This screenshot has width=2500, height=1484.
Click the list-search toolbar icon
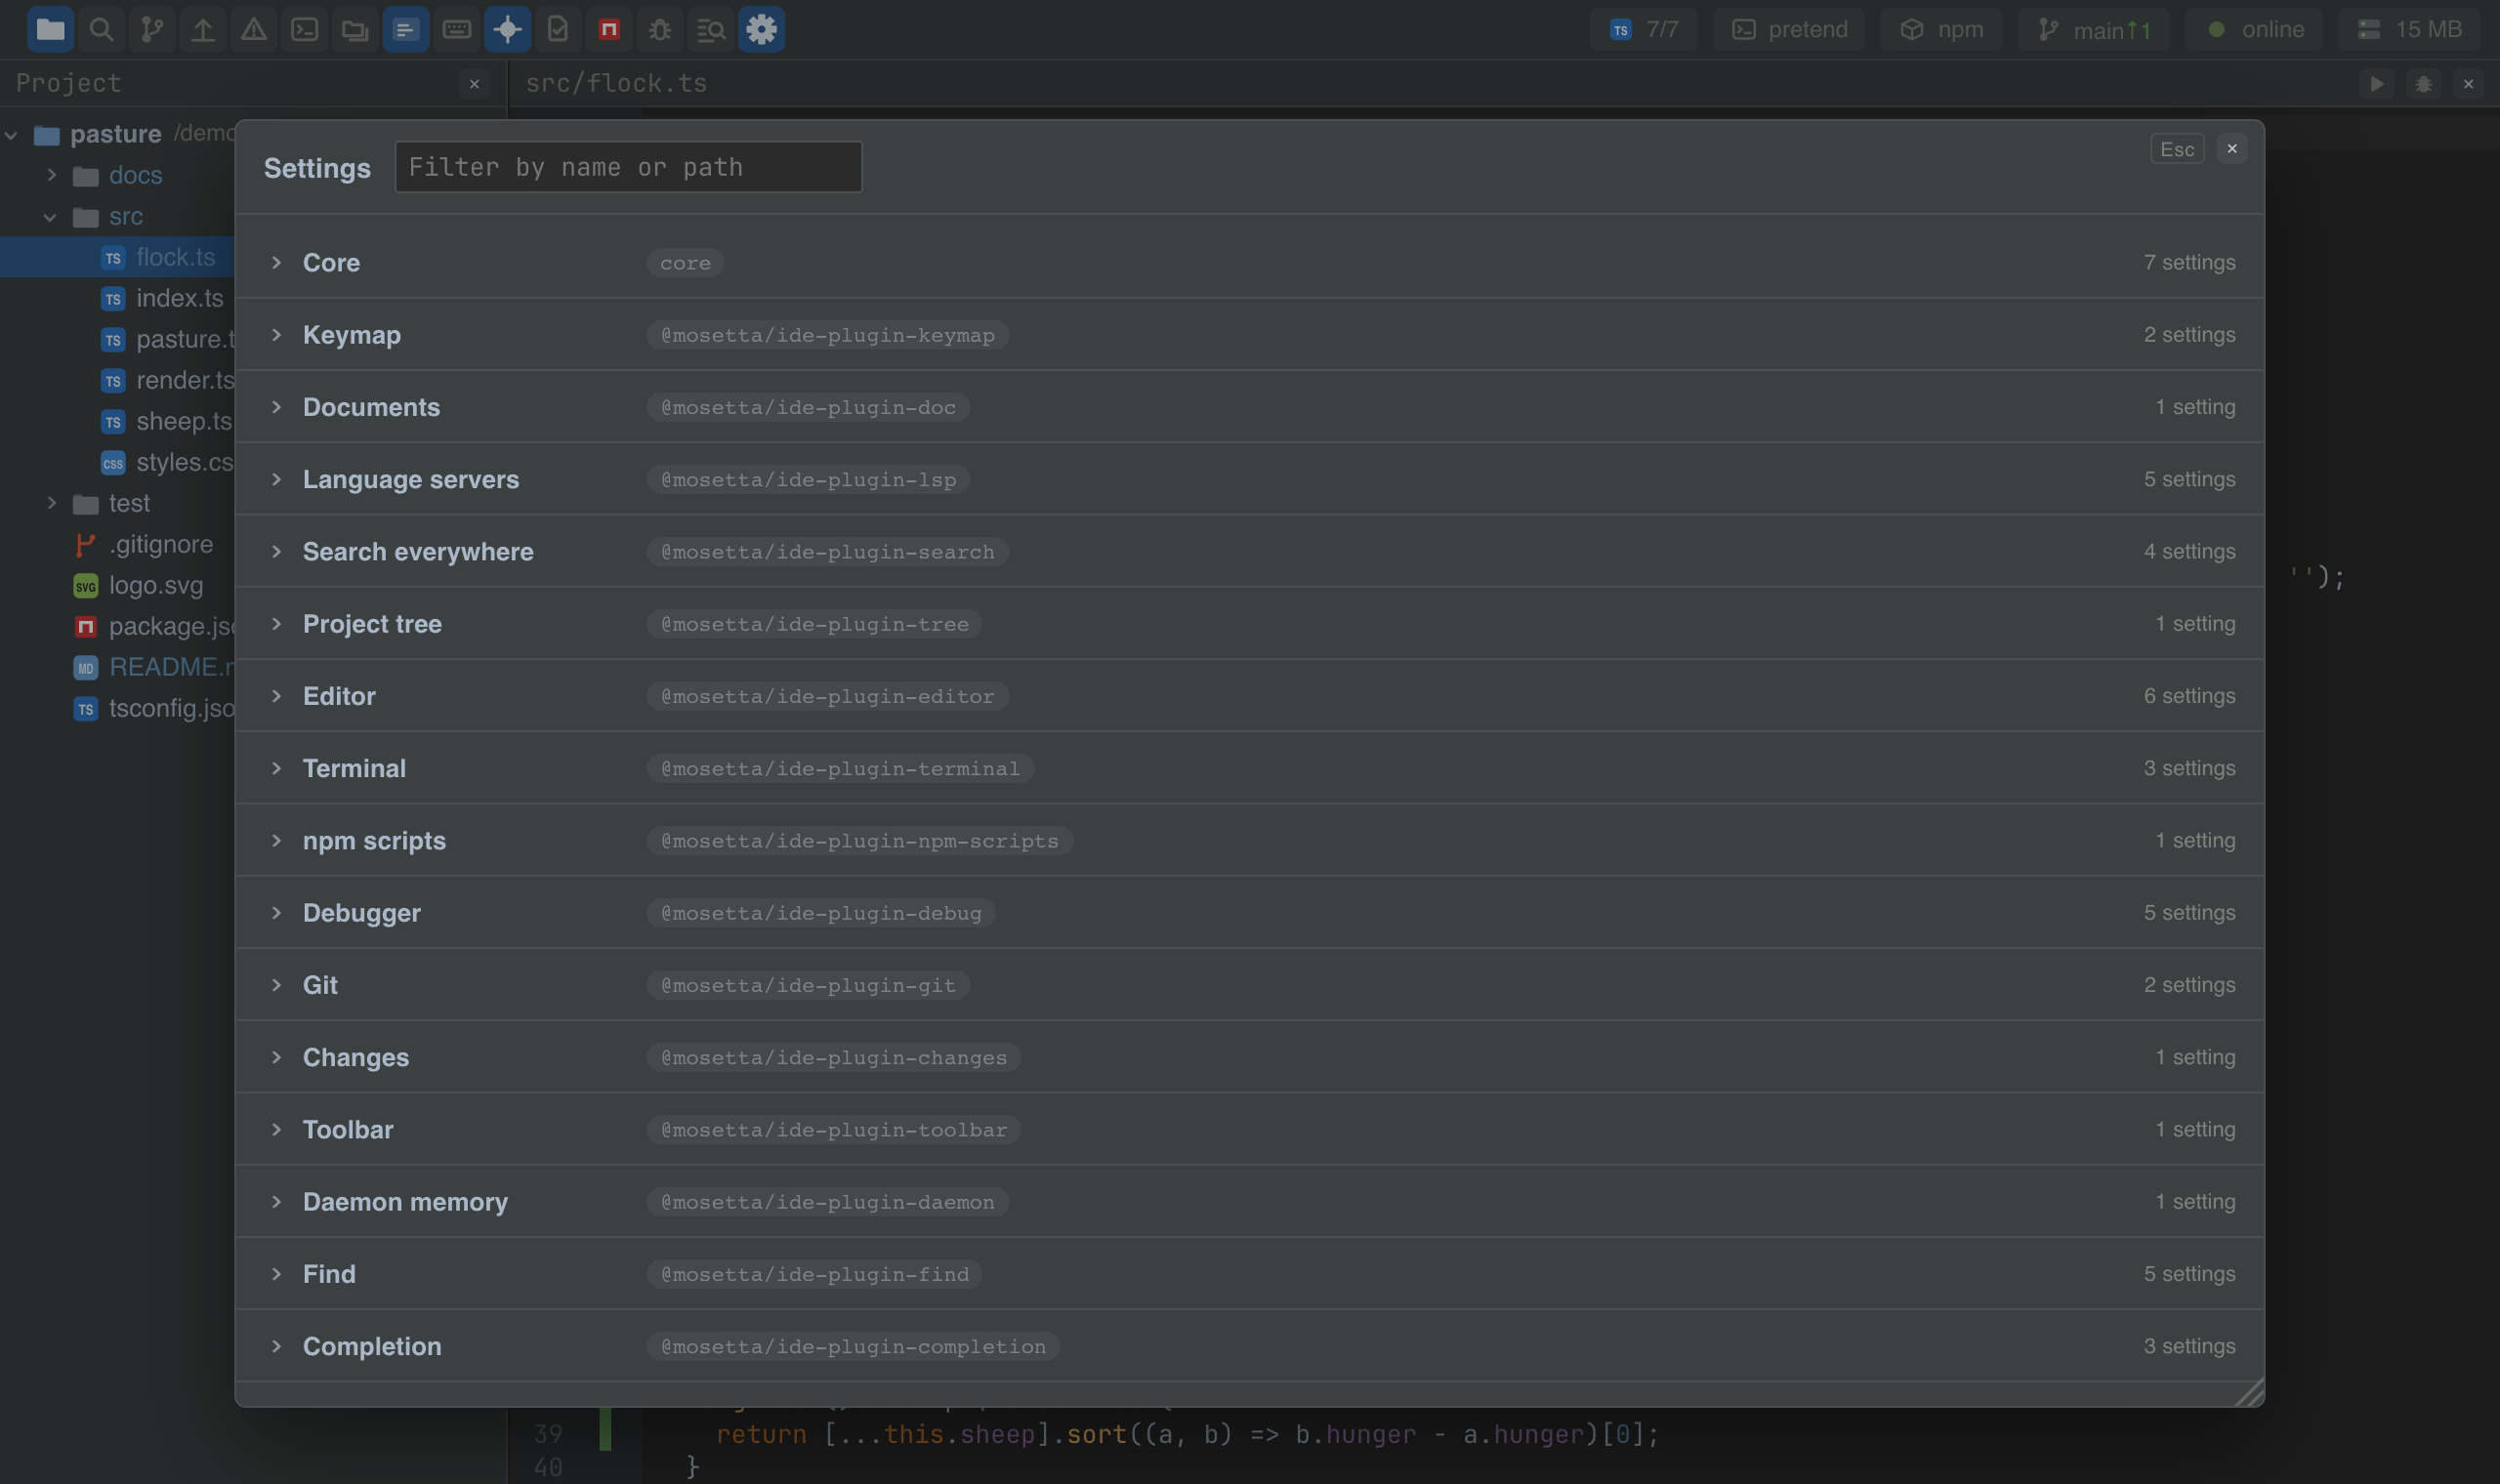[711, 29]
